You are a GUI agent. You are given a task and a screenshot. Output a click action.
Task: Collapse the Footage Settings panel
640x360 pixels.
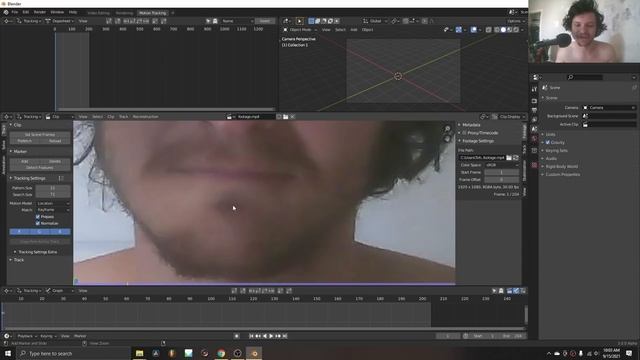click(x=459, y=141)
